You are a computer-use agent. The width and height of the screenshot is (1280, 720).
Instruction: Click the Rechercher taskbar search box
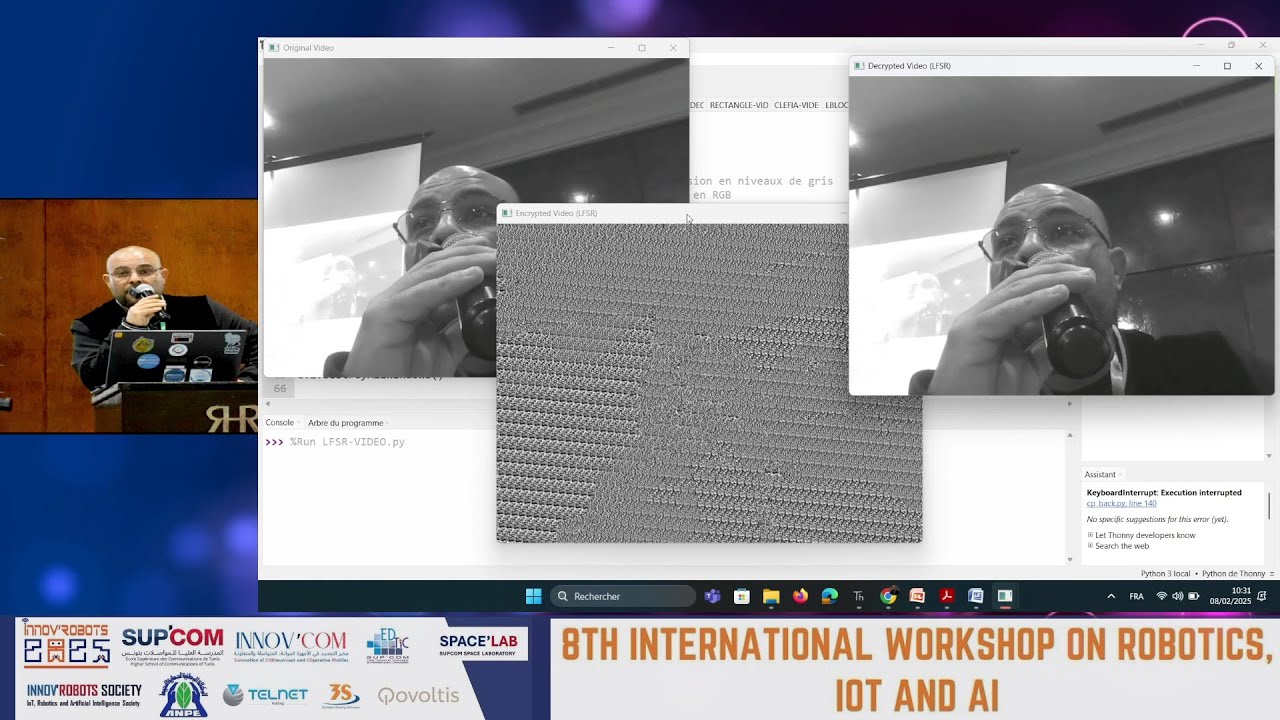pos(622,596)
